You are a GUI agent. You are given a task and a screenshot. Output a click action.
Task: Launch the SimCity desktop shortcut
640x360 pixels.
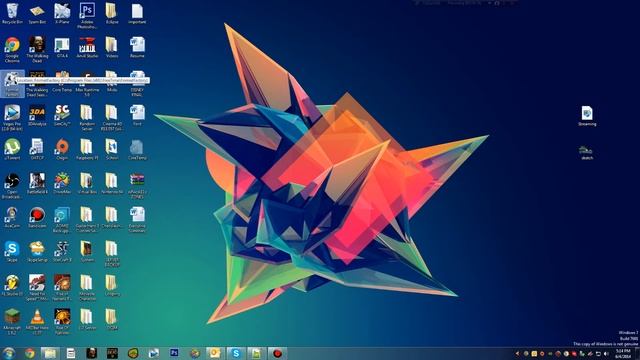(62, 116)
